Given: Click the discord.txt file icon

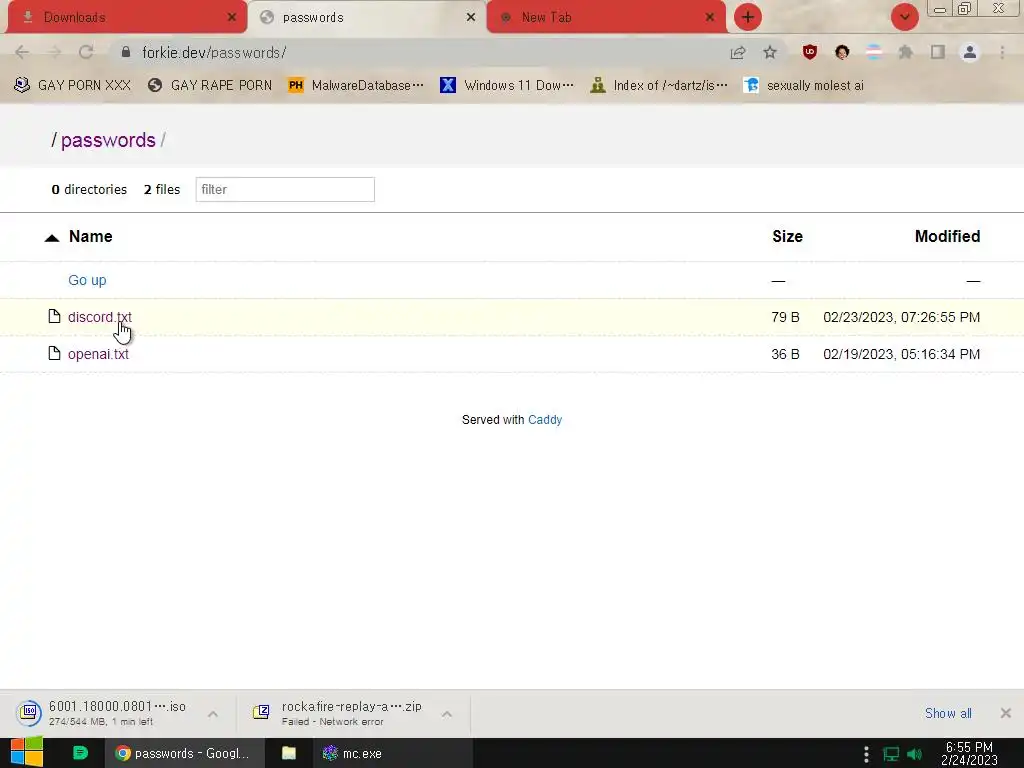Looking at the screenshot, I should tap(55, 317).
